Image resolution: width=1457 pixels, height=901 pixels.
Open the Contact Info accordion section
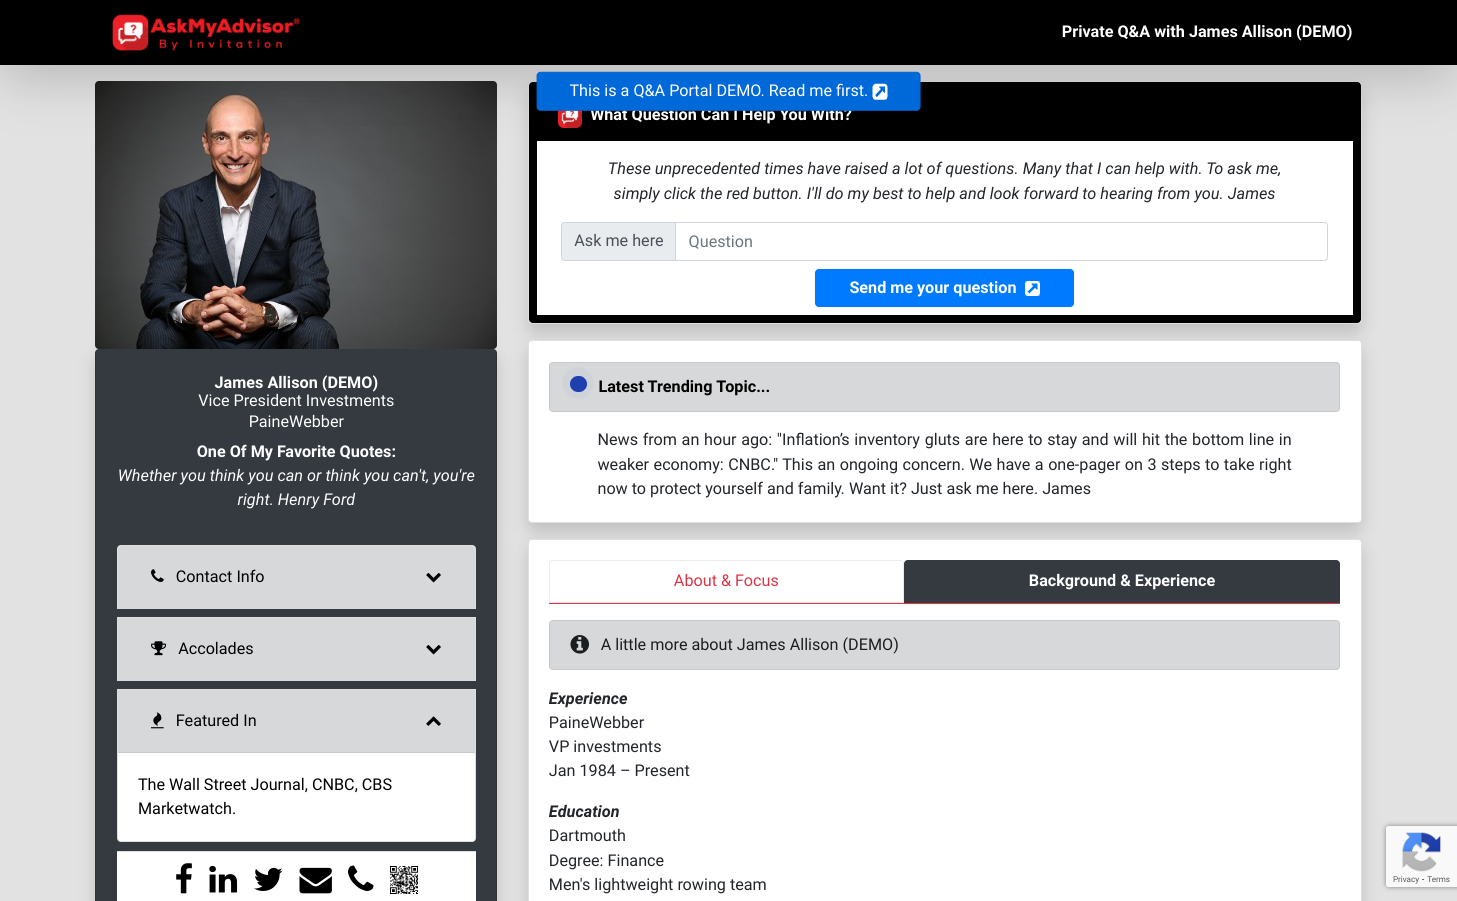pyautogui.click(x=296, y=577)
